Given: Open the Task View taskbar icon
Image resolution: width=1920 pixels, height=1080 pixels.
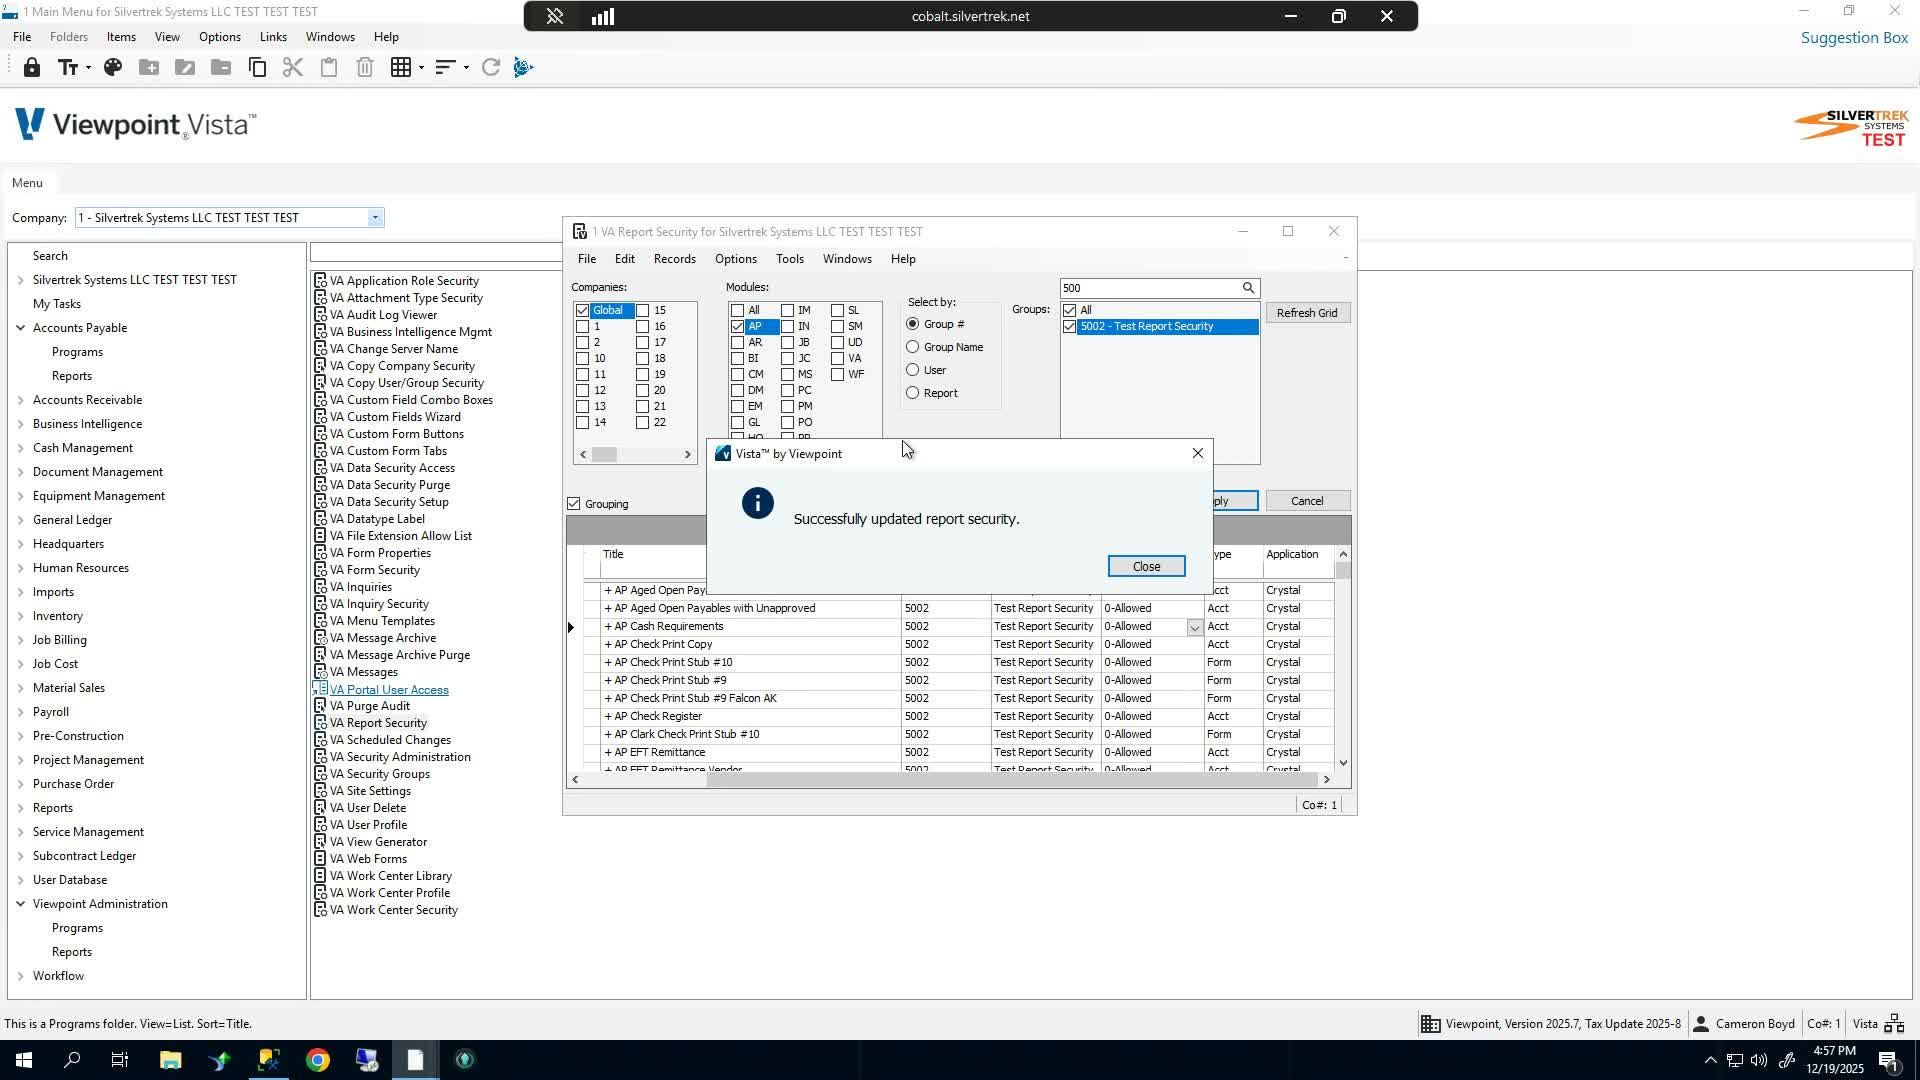Looking at the screenshot, I should coord(120,1060).
